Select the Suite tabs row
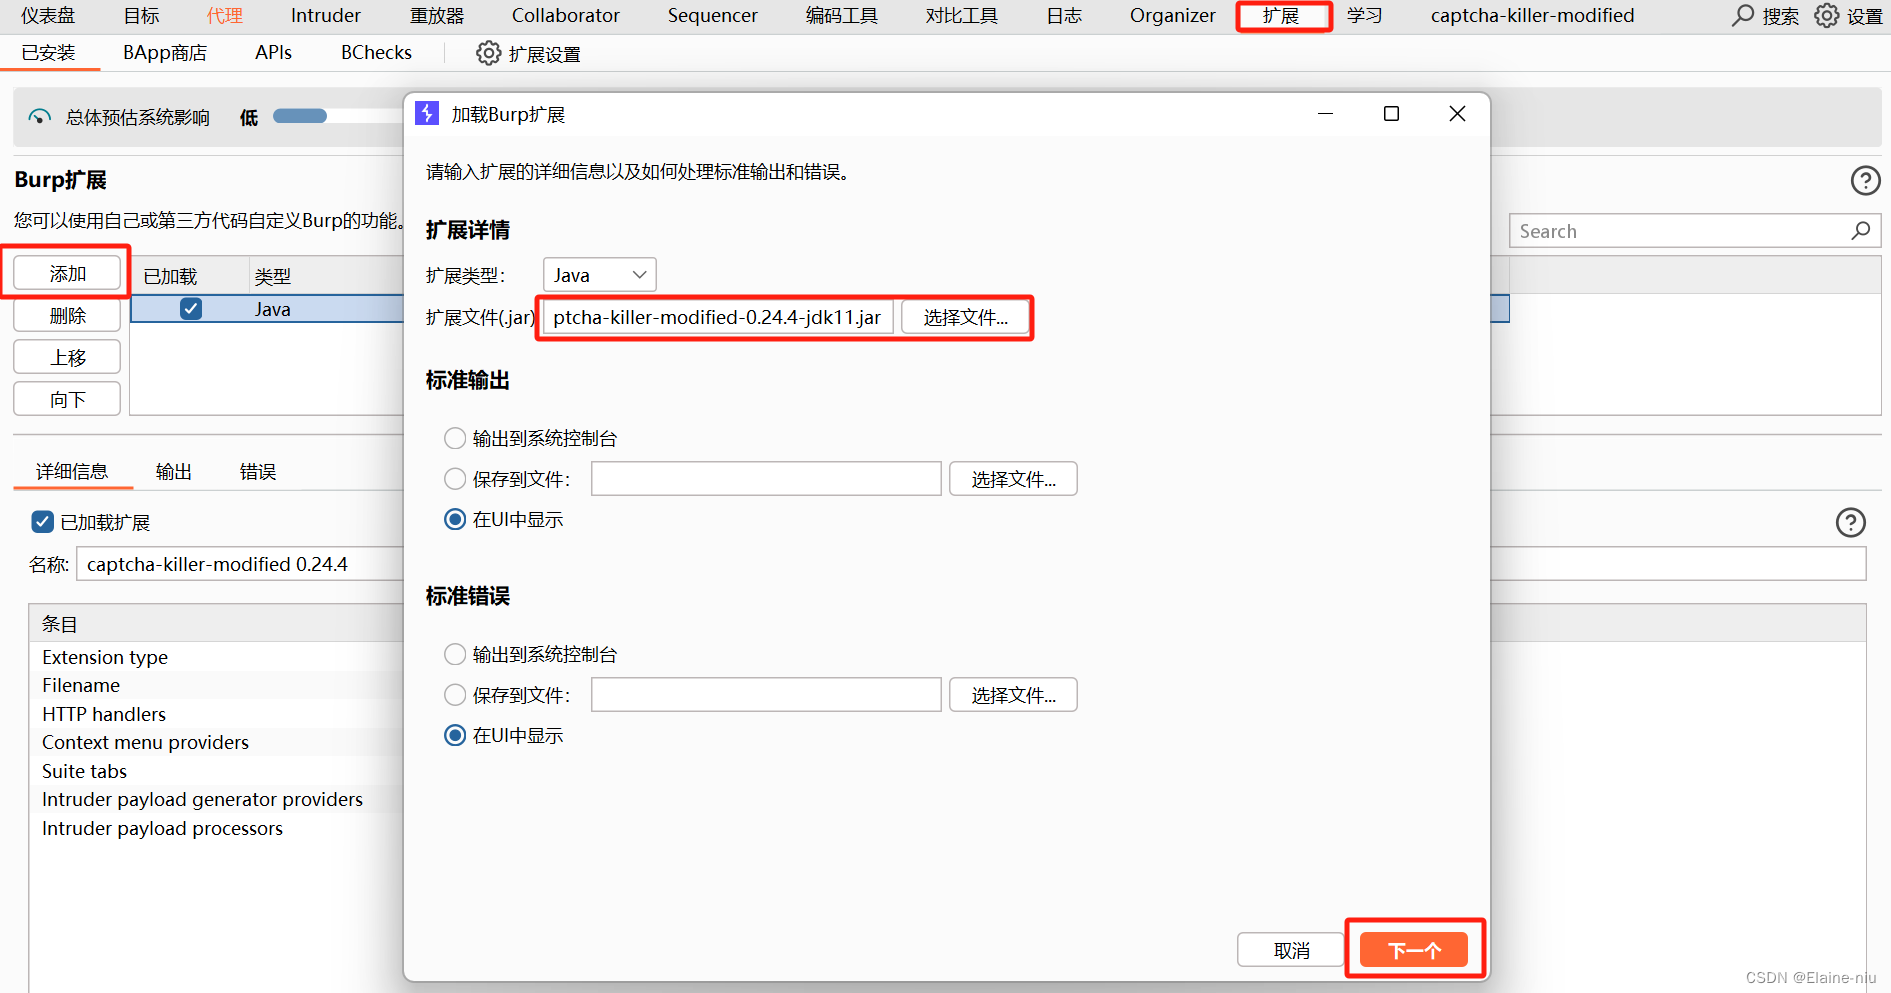The image size is (1891, 993). (216, 771)
